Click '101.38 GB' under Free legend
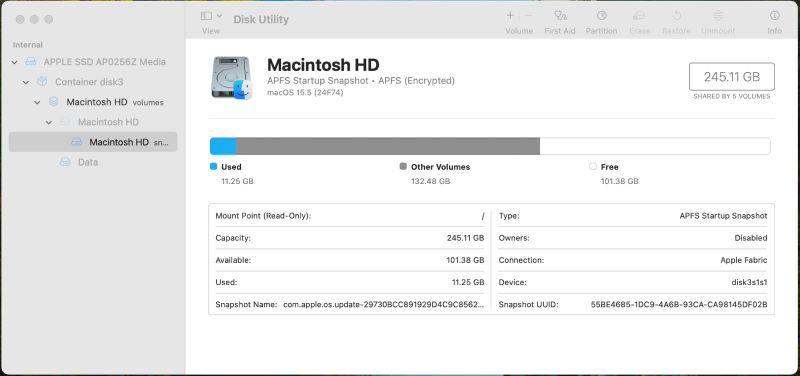The image size is (800, 376). (619, 181)
